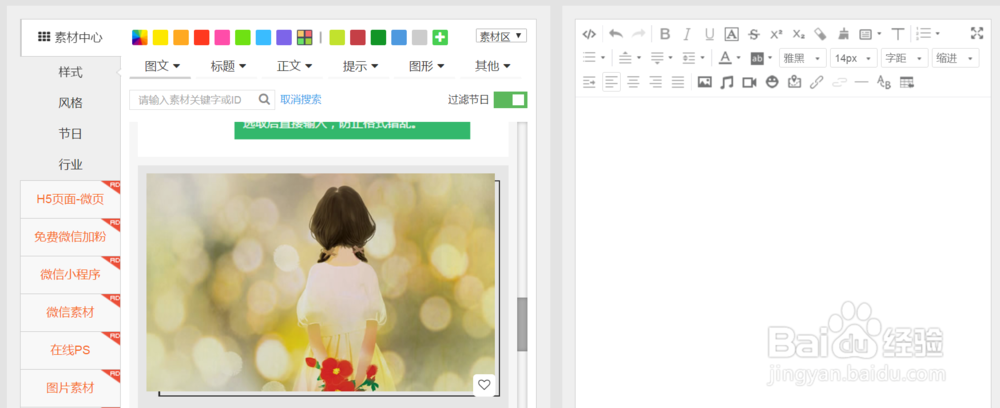Expand the ordered list dropdown arrow
1000x408 pixels.
[x=938, y=33]
